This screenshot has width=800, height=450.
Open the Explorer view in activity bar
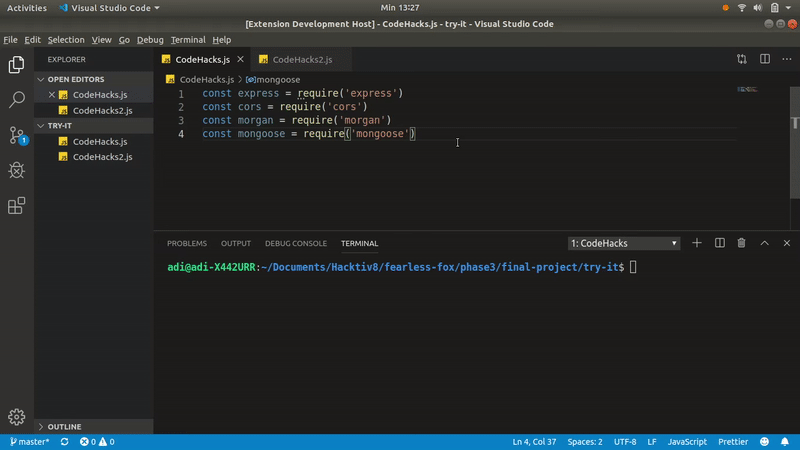point(16,65)
